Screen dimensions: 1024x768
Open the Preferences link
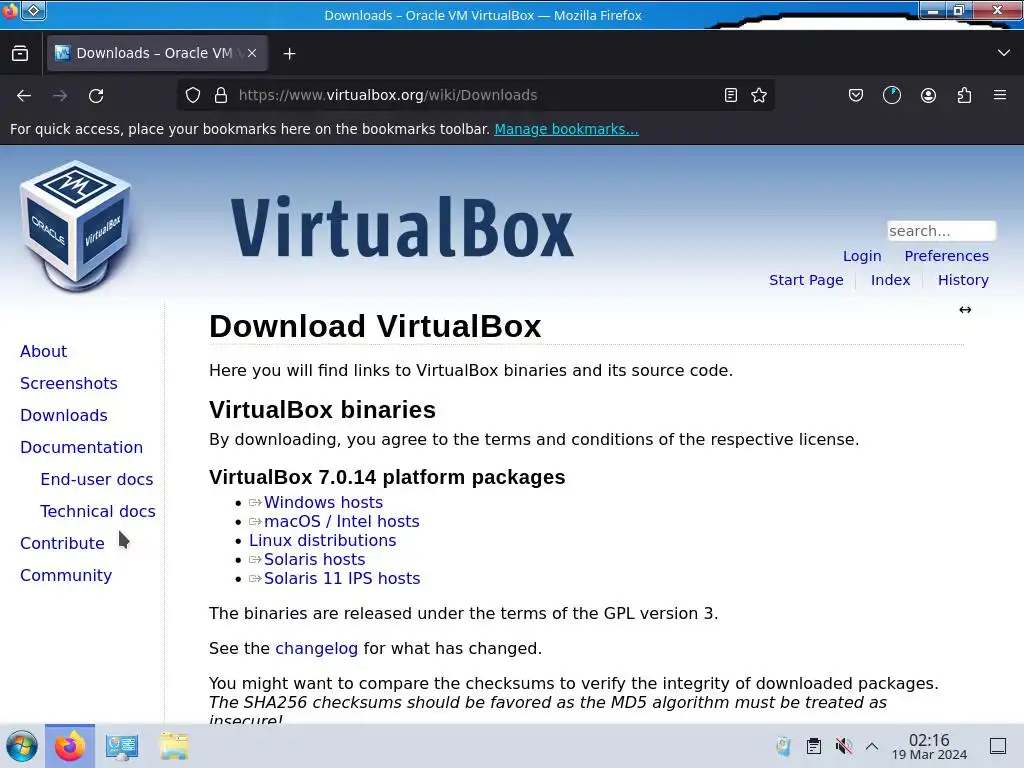pos(946,256)
